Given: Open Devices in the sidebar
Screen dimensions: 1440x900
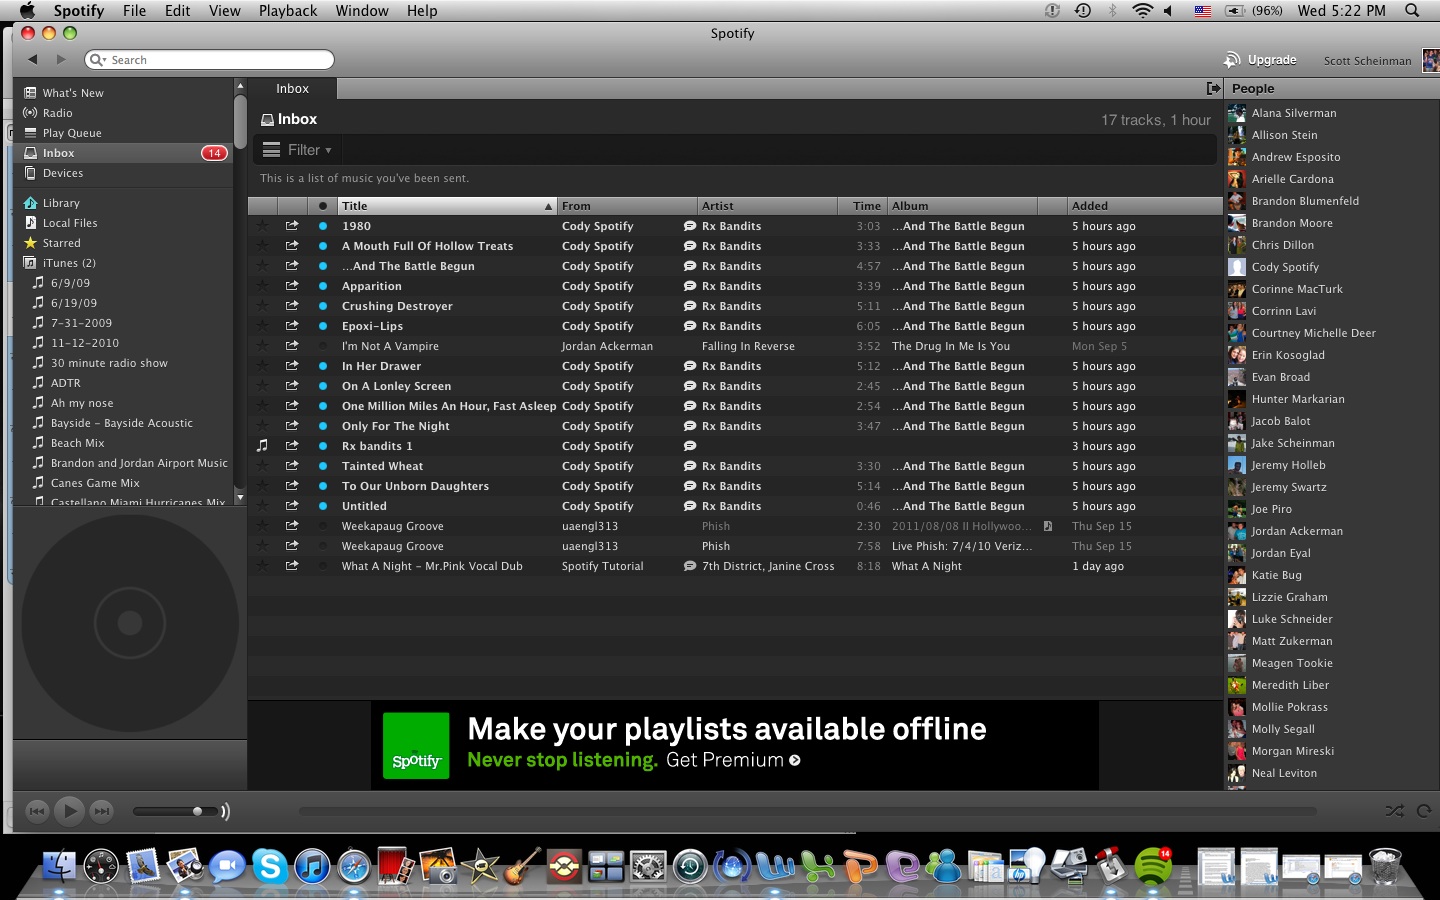Looking at the screenshot, I should click(x=63, y=173).
